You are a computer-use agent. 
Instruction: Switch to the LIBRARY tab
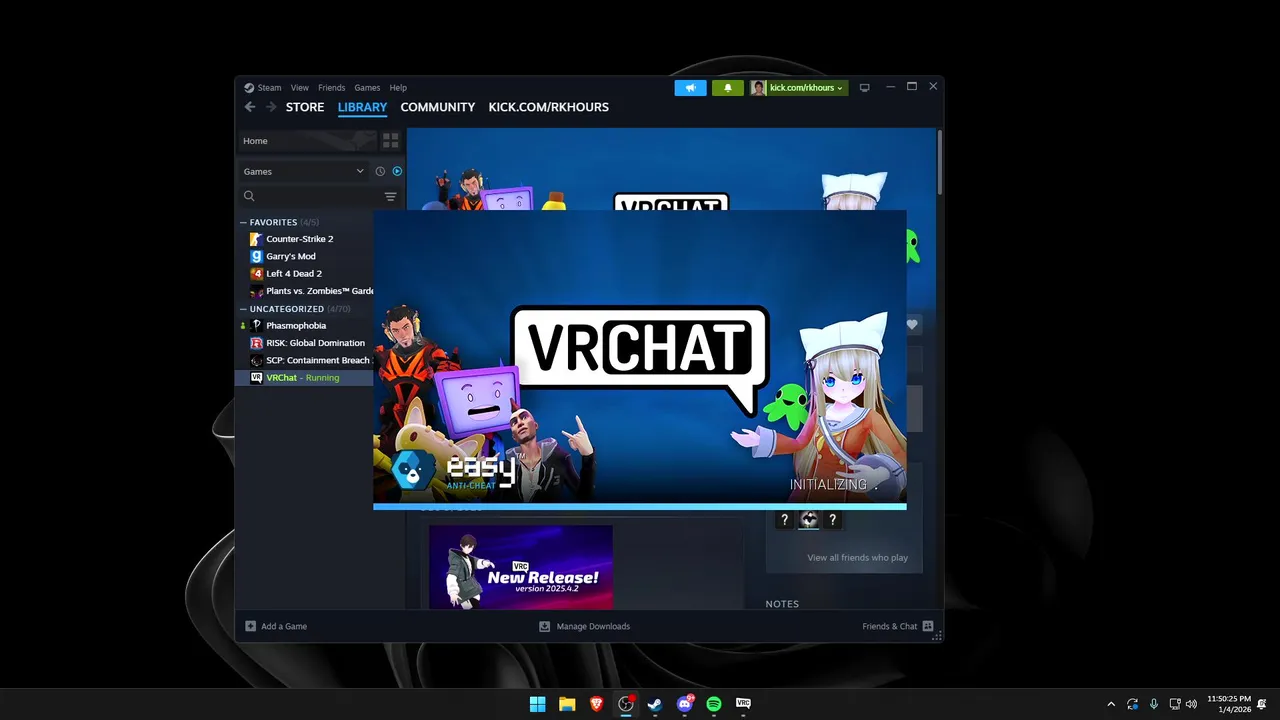click(x=362, y=107)
